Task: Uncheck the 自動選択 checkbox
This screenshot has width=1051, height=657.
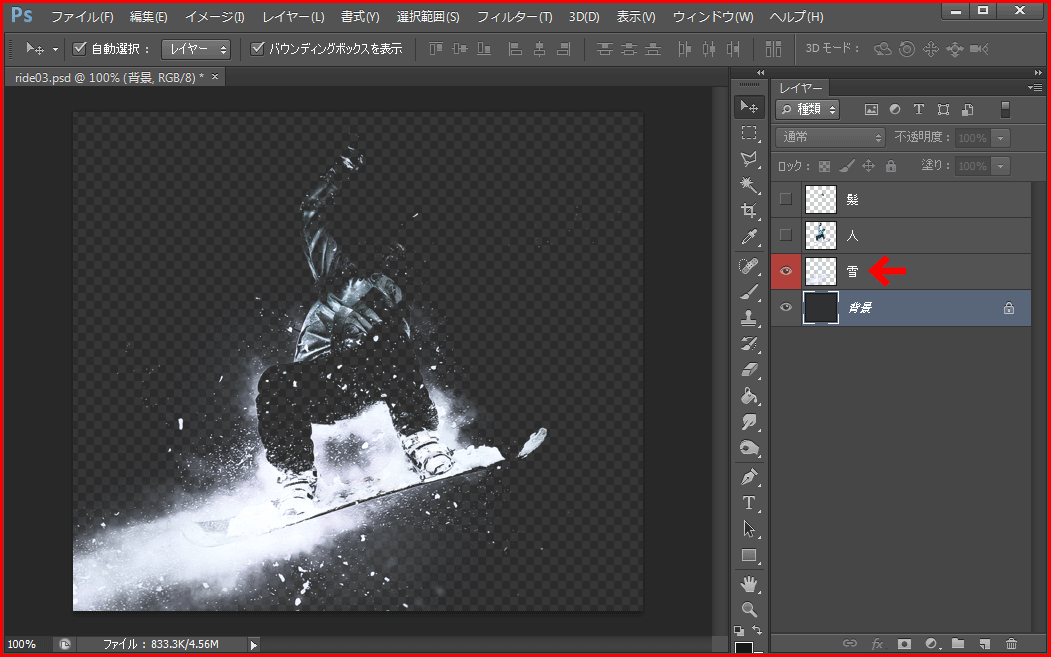Action: pos(80,48)
